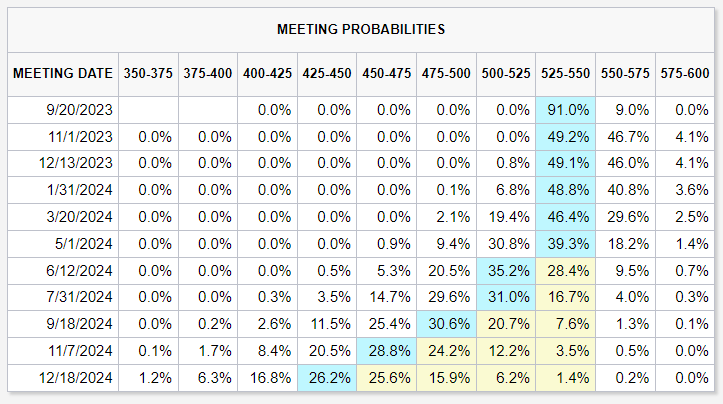Select the 1/31/2024 meeting date
The image size is (723, 404).
[62, 191]
